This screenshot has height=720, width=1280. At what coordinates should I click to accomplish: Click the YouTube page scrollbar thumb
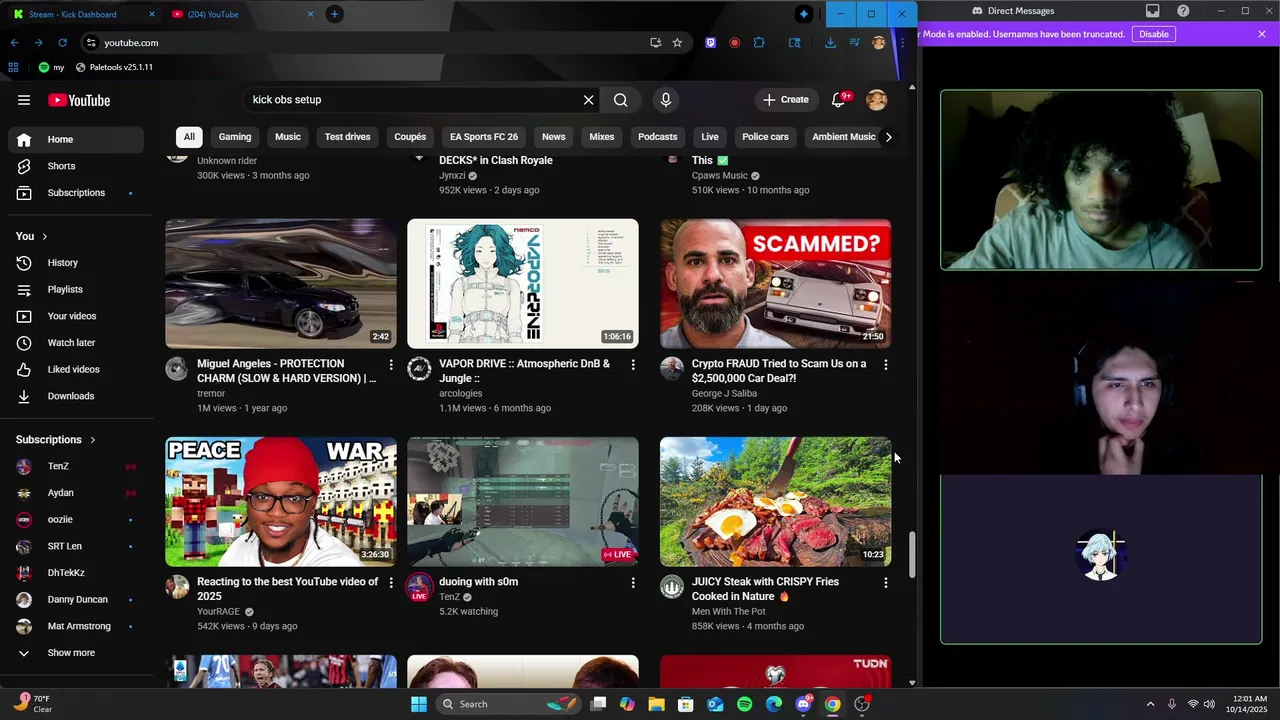[911, 555]
